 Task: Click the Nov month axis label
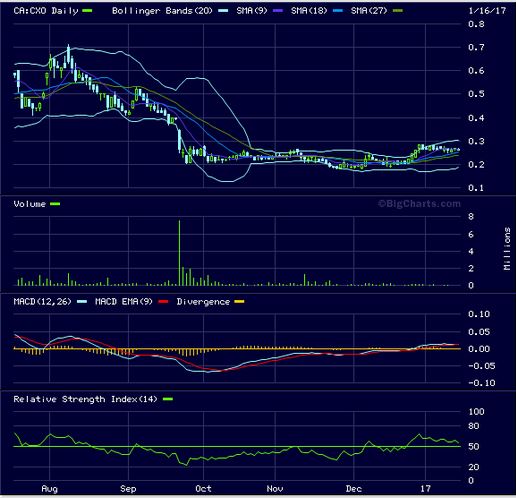(x=275, y=489)
